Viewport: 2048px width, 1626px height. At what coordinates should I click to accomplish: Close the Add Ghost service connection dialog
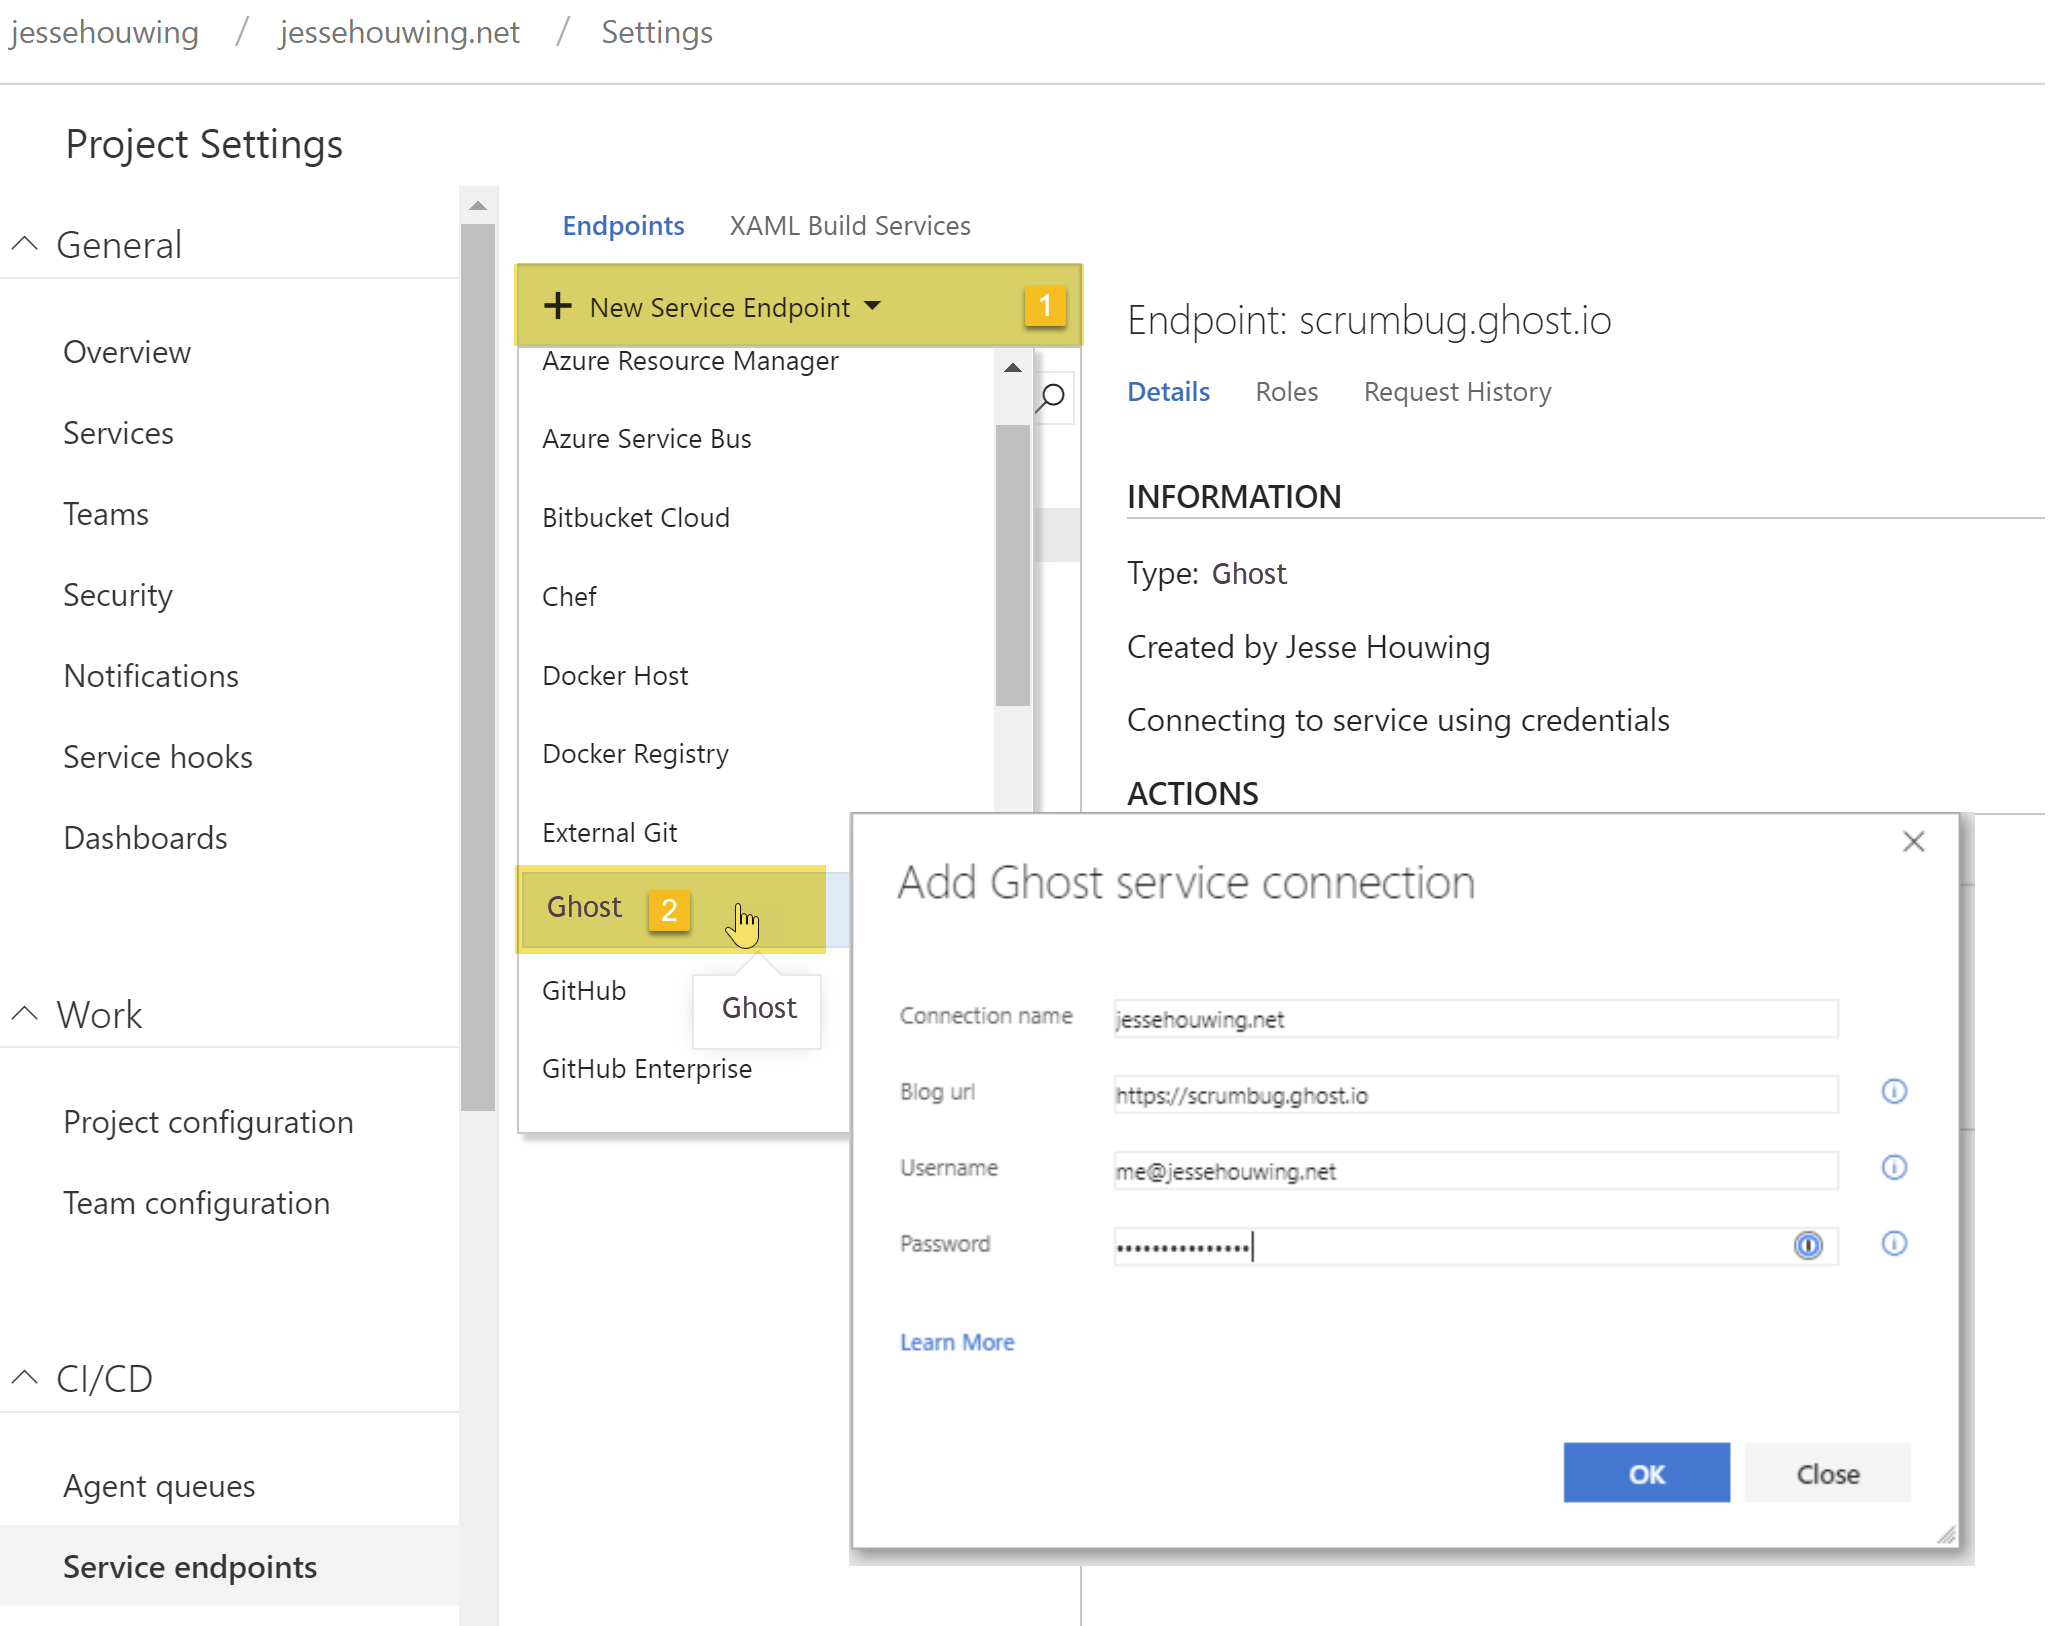click(1913, 842)
